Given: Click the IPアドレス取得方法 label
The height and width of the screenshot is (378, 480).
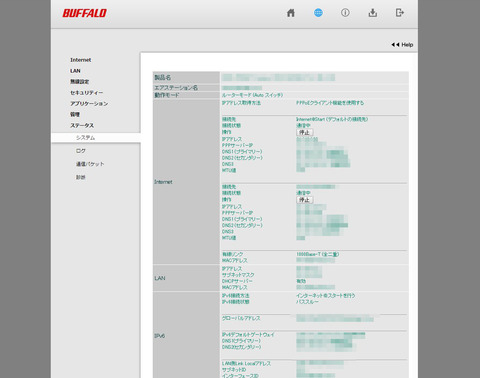Looking at the screenshot, I should (x=241, y=103).
